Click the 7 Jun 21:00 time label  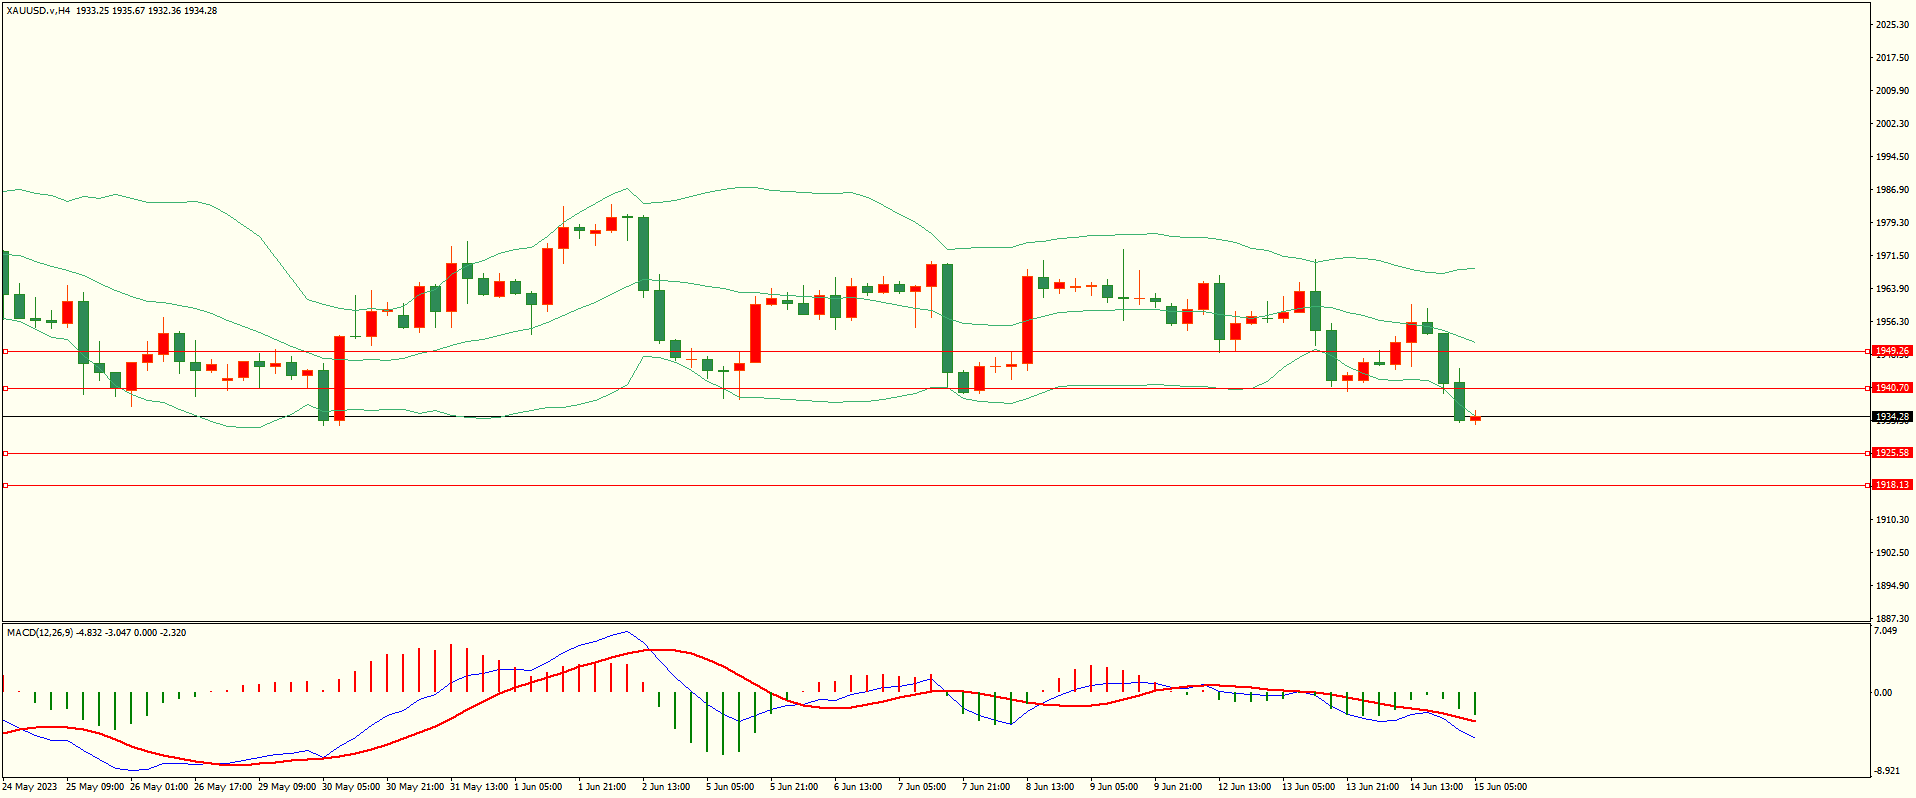[x=986, y=787]
